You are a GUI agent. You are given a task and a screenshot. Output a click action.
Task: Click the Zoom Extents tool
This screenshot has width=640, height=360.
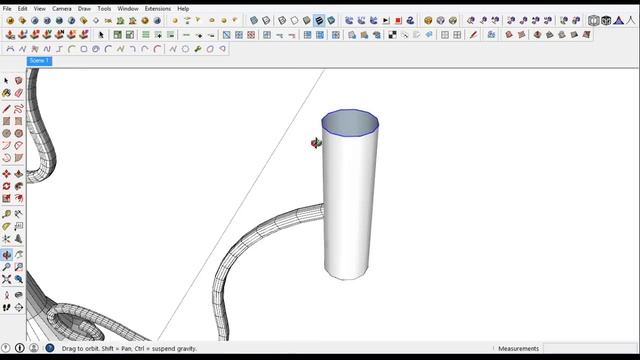[x=6, y=280]
